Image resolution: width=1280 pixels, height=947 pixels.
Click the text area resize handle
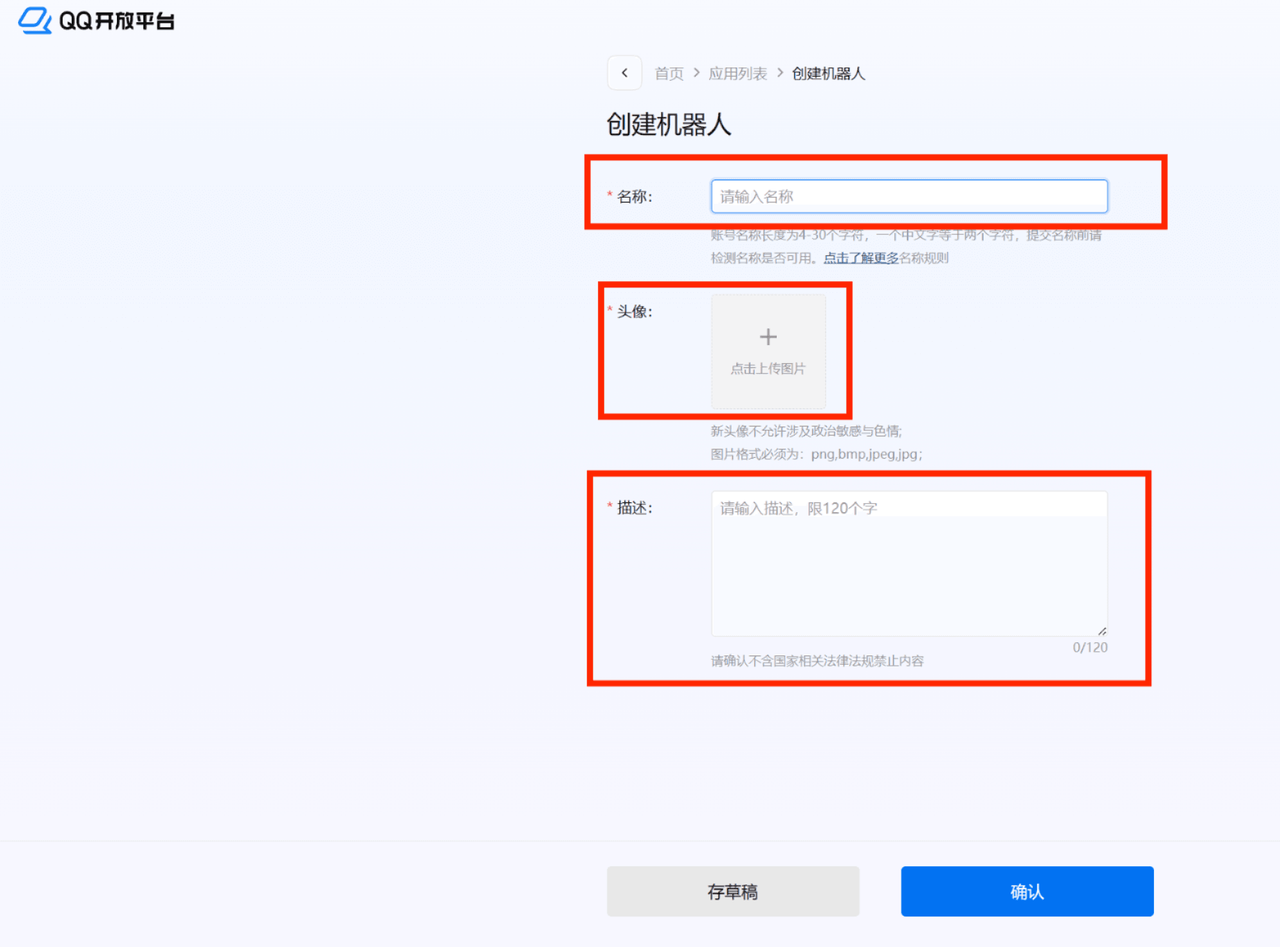pyautogui.click(x=1102, y=631)
